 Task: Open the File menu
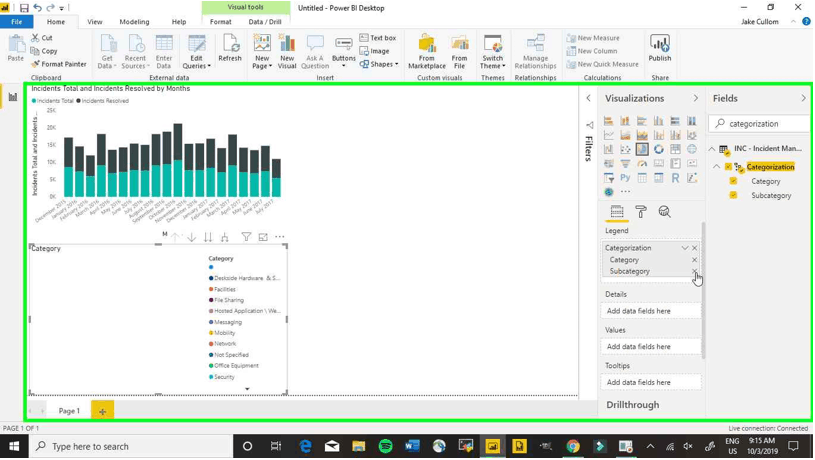(x=17, y=22)
